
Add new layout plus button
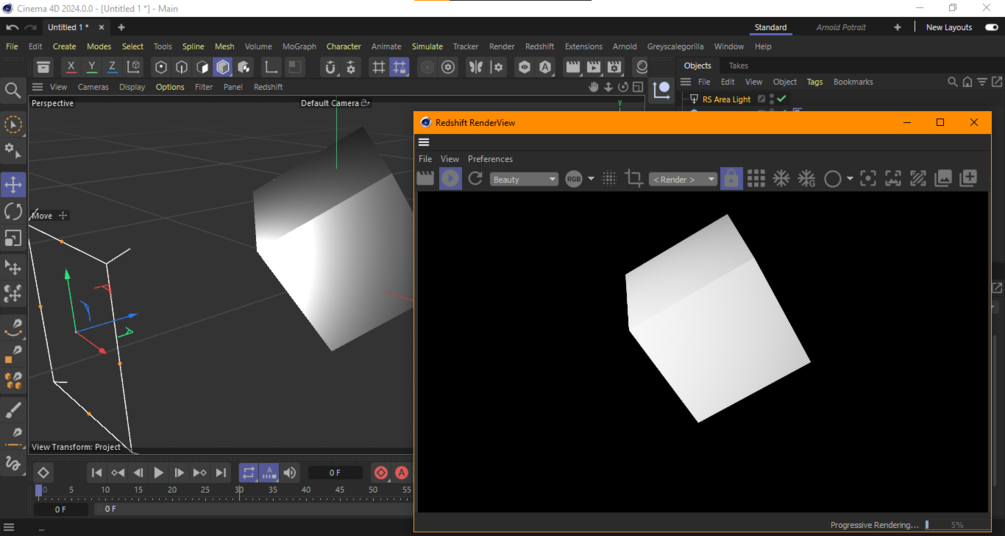click(x=897, y=28)
